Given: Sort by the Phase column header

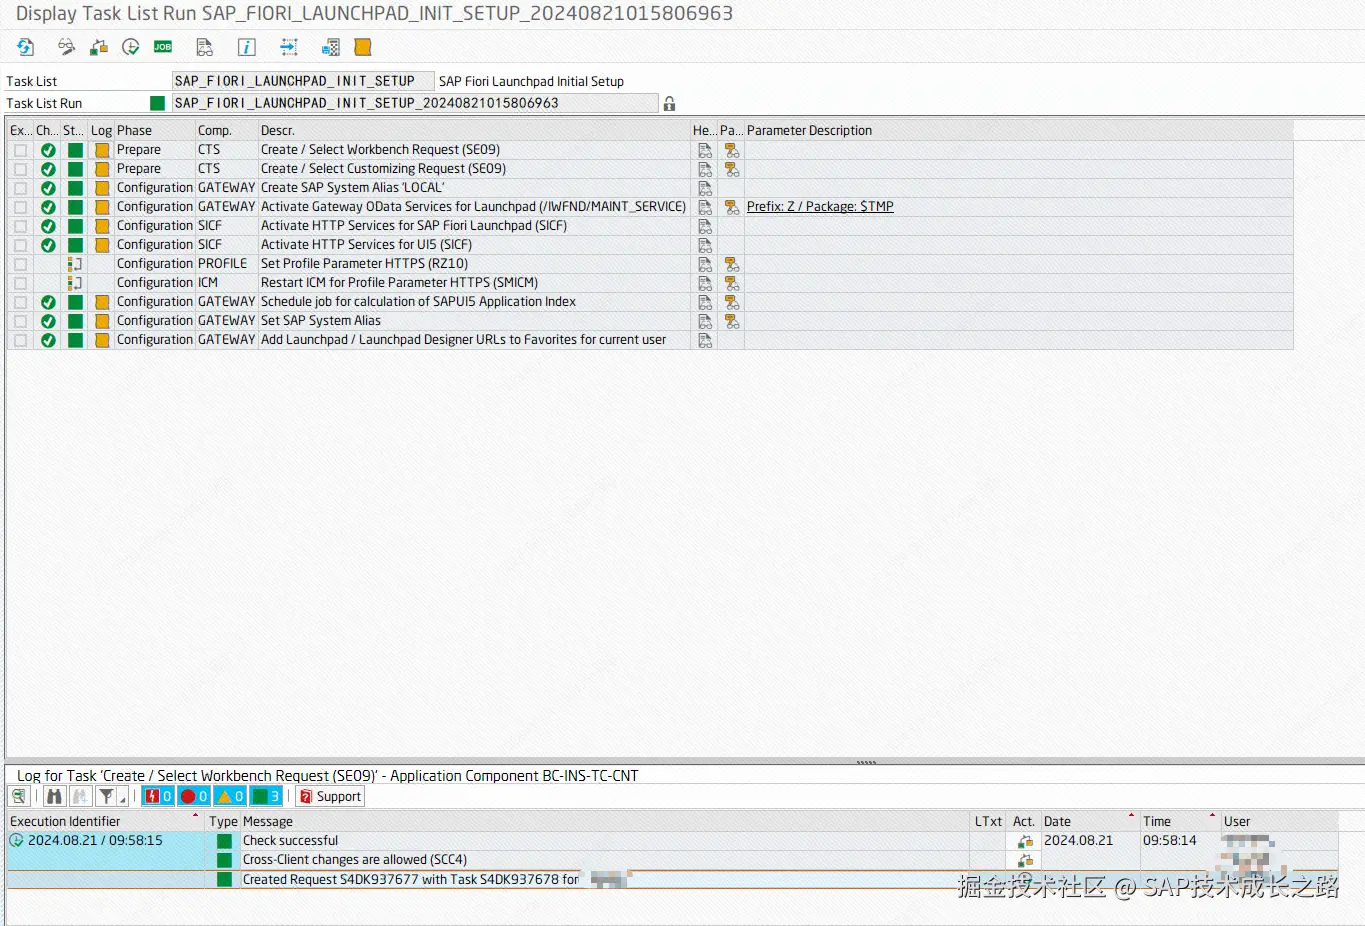Looking at the screenshot, I should 154,131.
